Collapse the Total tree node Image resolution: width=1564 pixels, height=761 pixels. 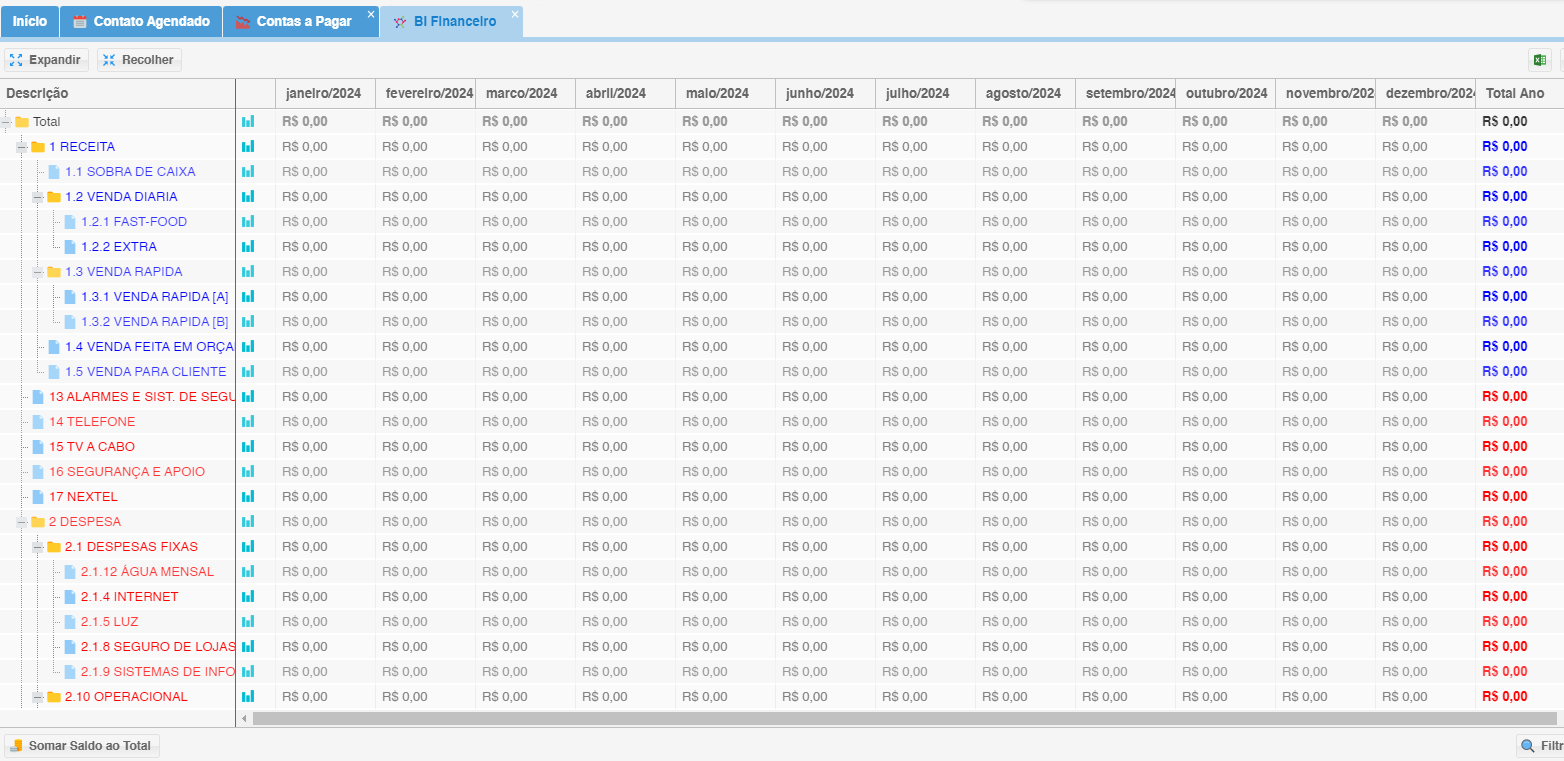pos(6,122)
